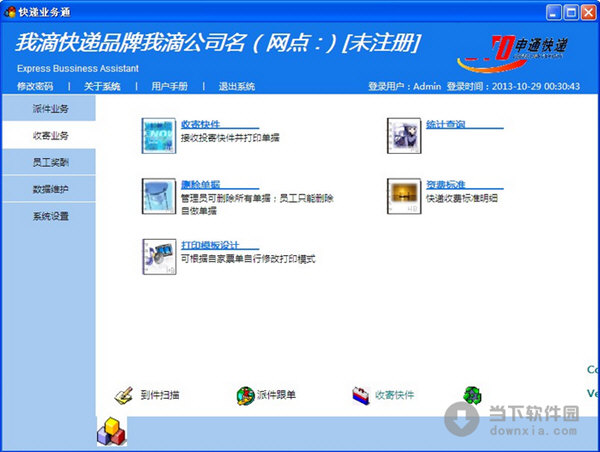Viewport: 600px width, 452px height.
Task: Click the colored cubes icon
Action: pyautogui.click(x=111, y=432)
